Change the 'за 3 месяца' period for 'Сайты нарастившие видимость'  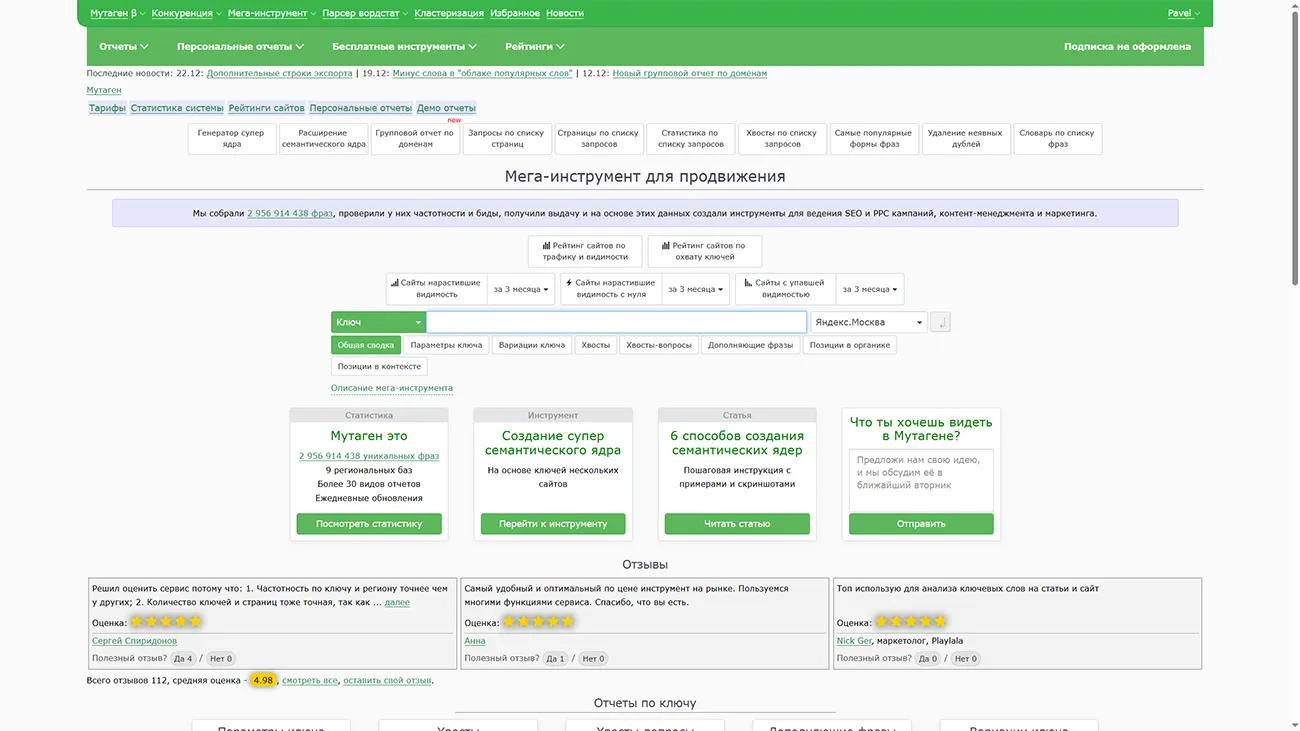[x=521, y=289]
